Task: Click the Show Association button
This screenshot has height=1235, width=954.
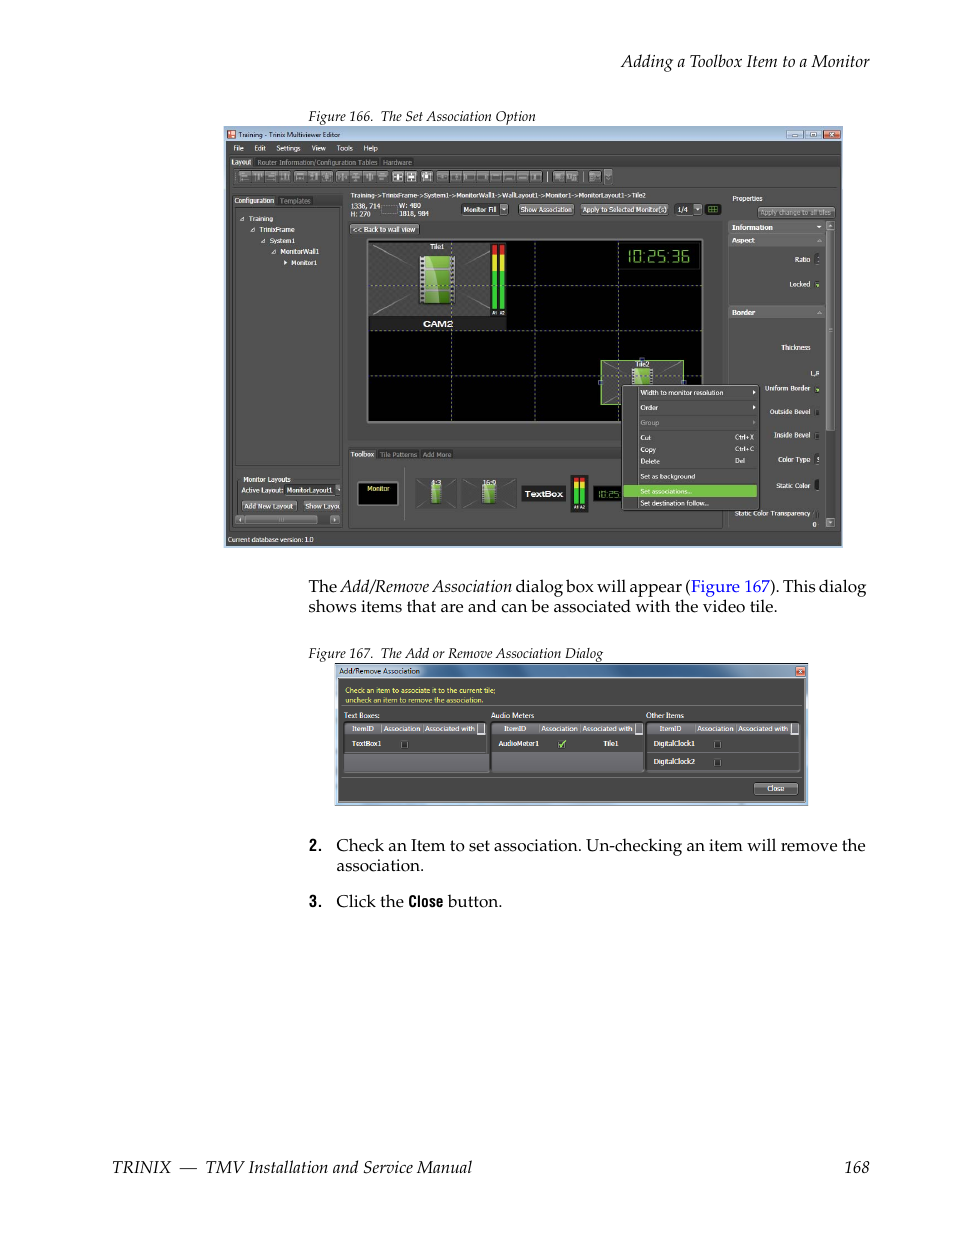Action: click(546, 209)
